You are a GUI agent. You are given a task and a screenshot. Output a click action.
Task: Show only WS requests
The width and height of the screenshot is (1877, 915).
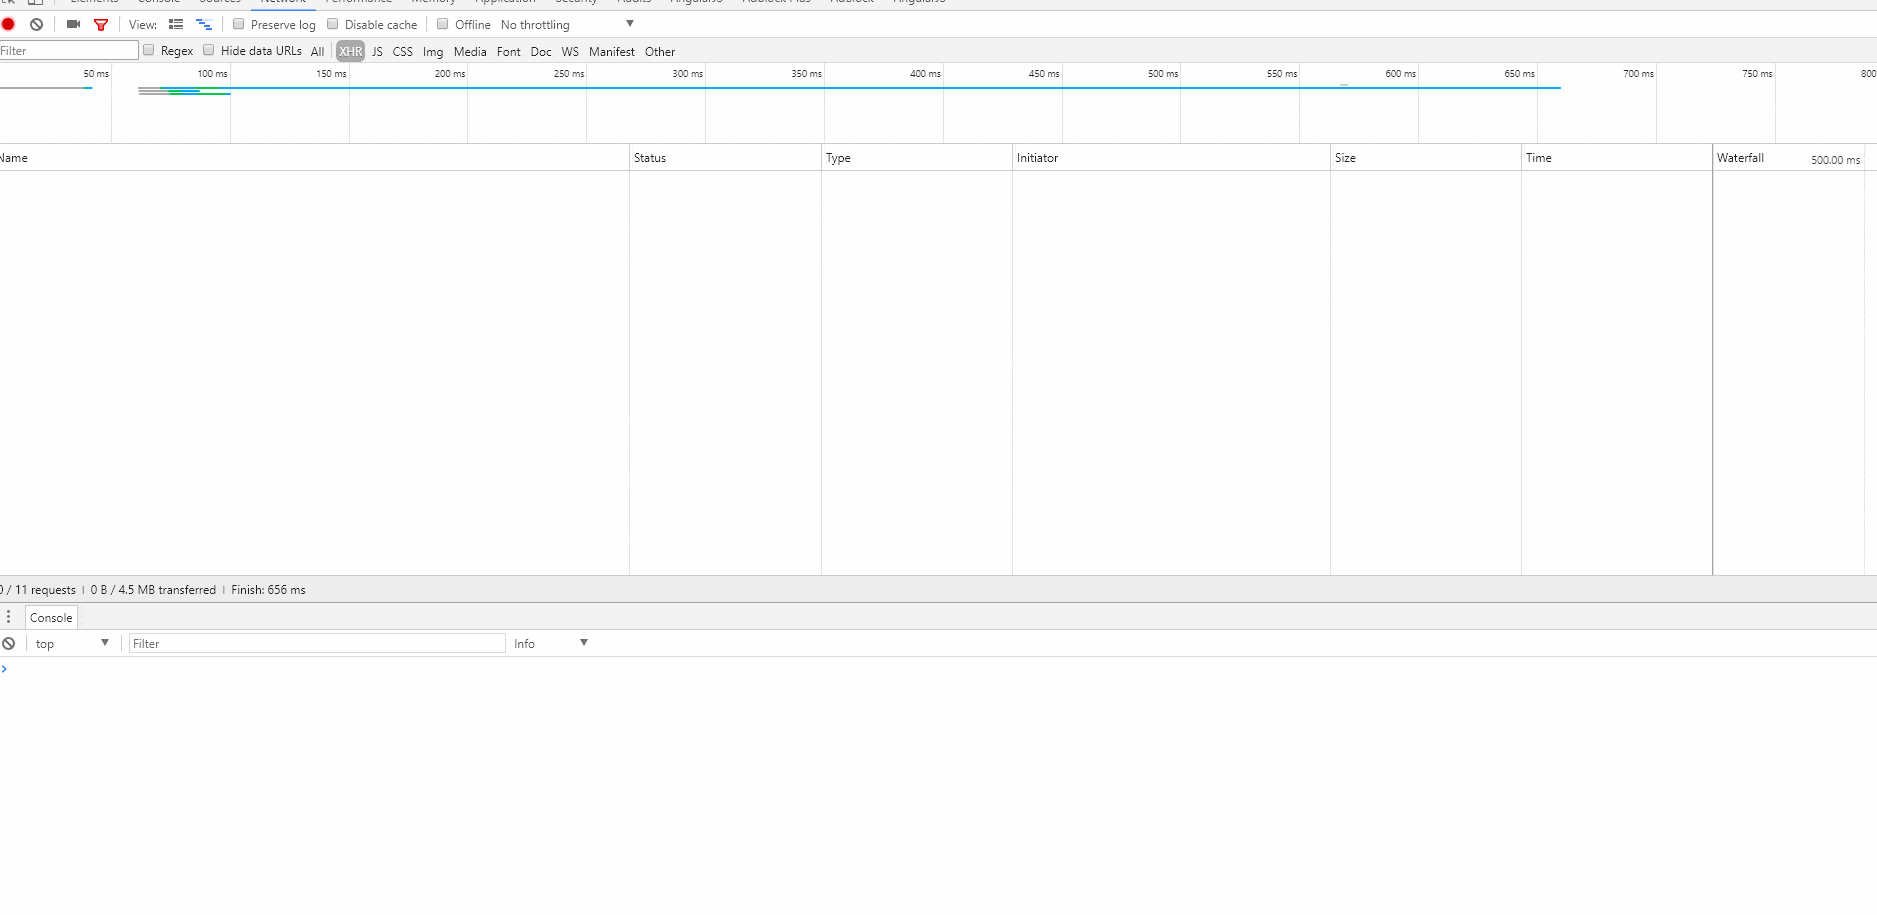(571, 51)
